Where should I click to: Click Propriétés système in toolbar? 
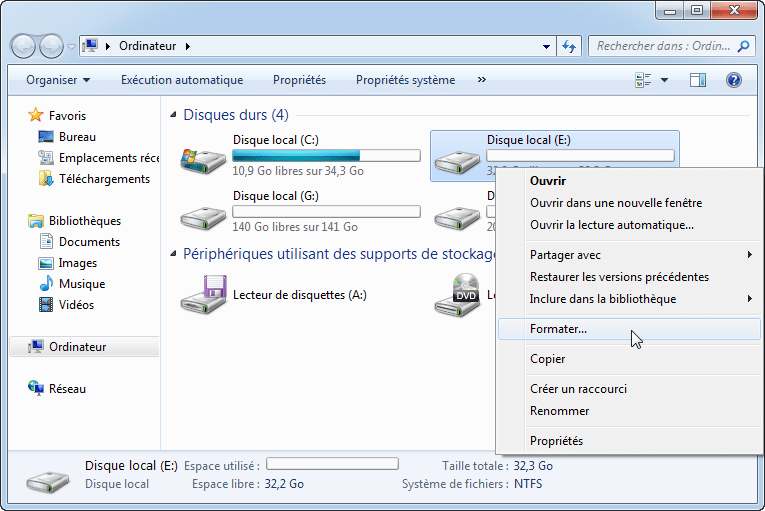405,80
